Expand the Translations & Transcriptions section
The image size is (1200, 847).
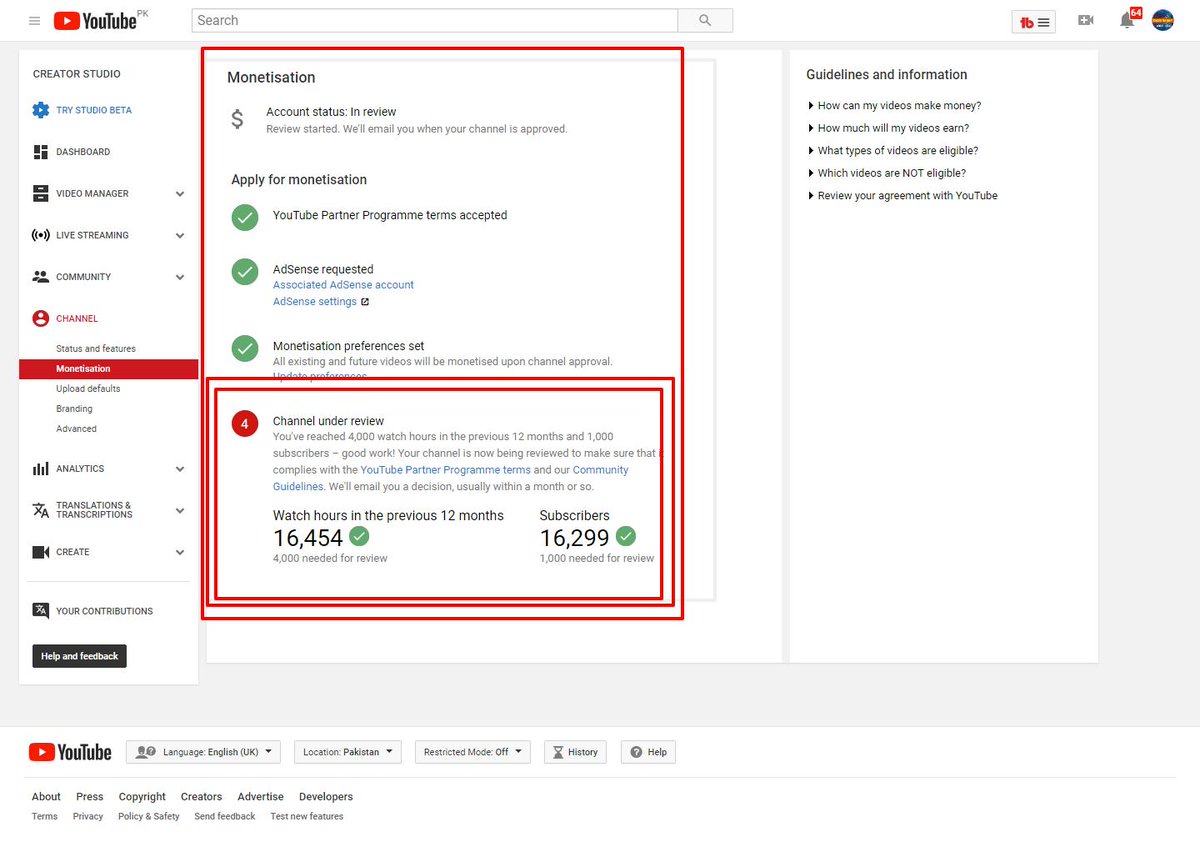pos(180,510)
